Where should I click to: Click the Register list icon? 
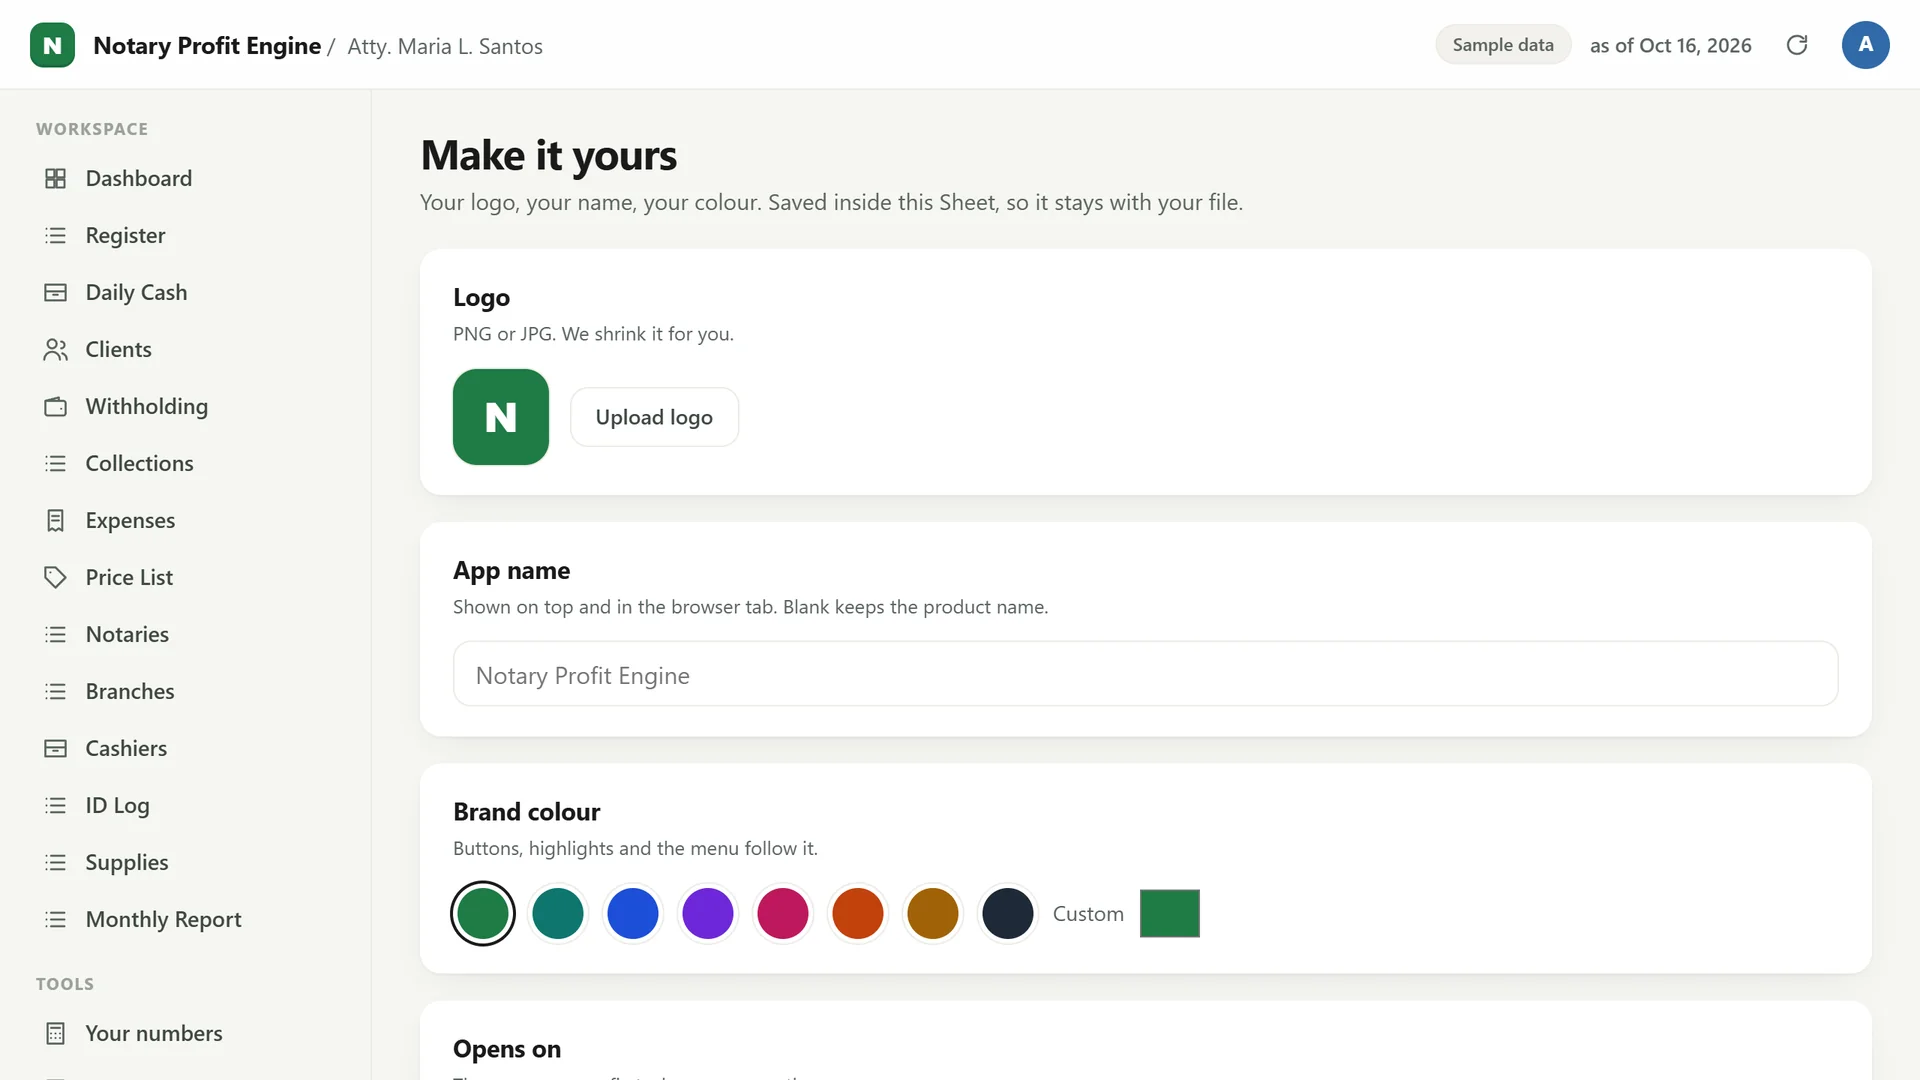coord(56,235)
